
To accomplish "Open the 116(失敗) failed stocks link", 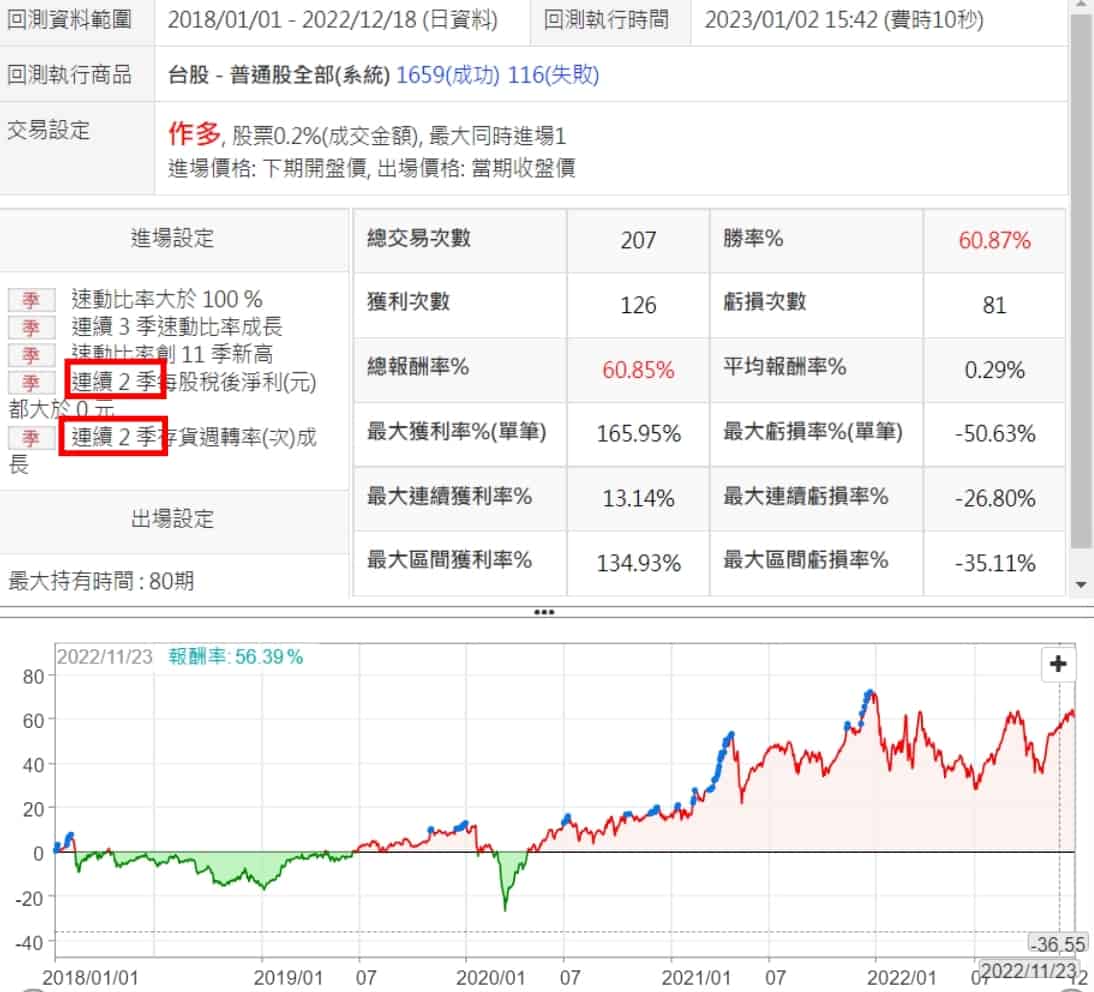I will 553,74.
